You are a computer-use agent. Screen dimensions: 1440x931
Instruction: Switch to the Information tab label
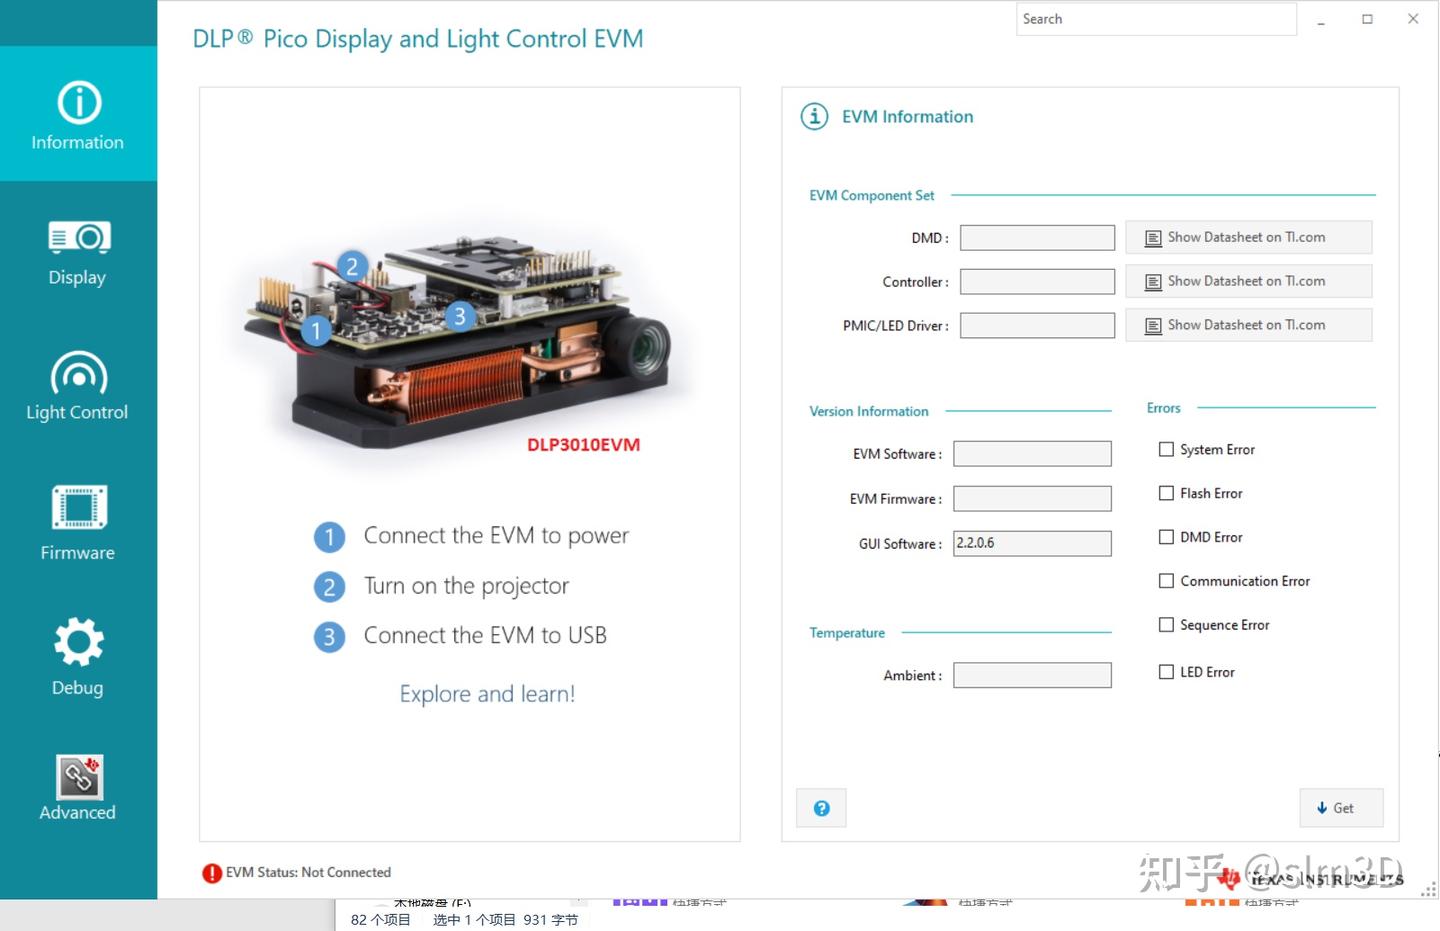pyautogui.click(x=78, y=143)
